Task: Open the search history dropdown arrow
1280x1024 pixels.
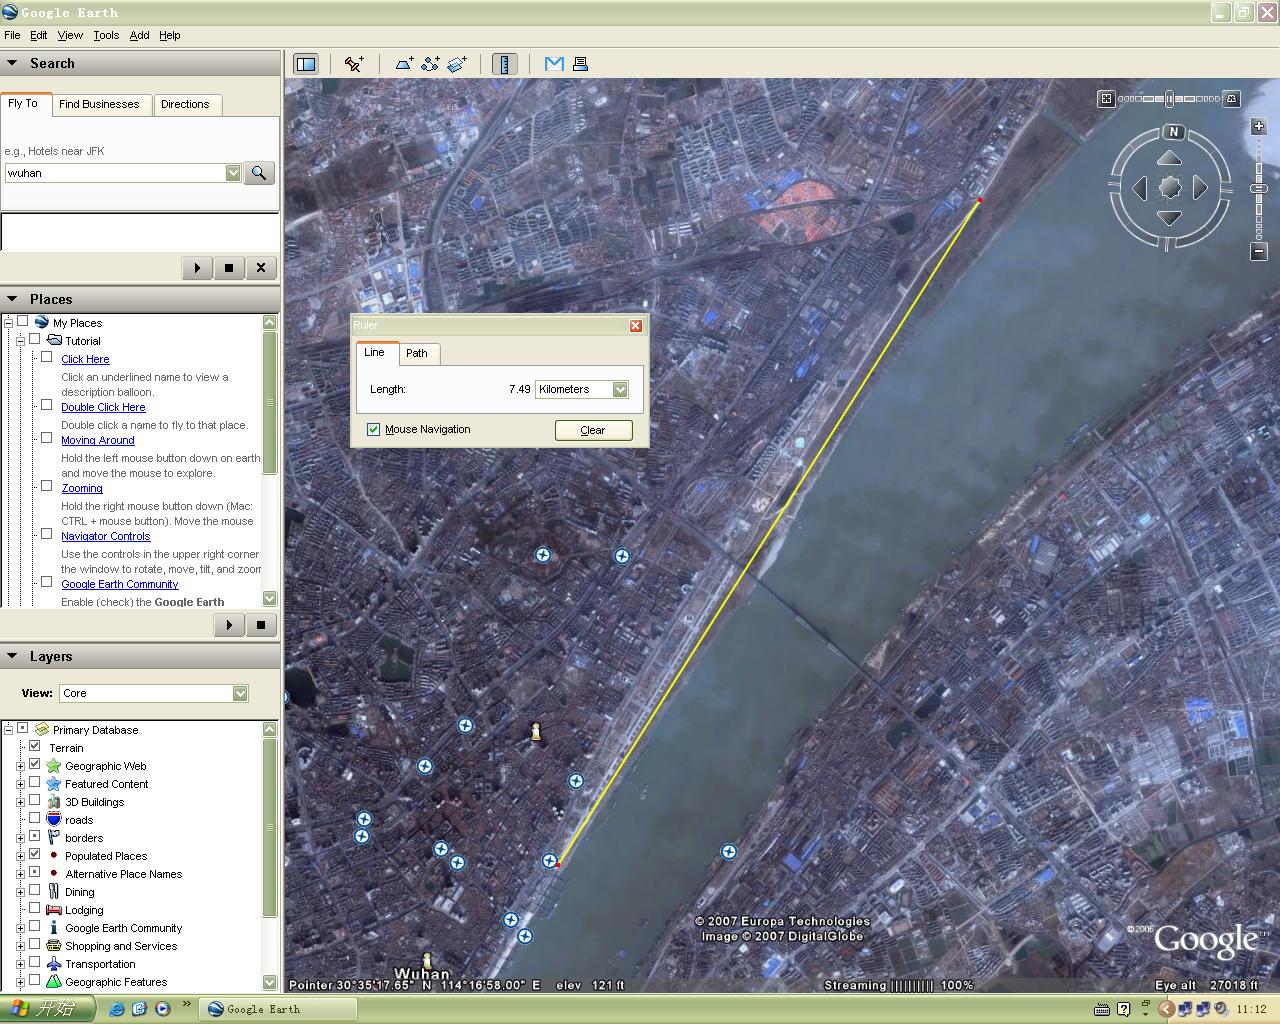Action: 233,173
